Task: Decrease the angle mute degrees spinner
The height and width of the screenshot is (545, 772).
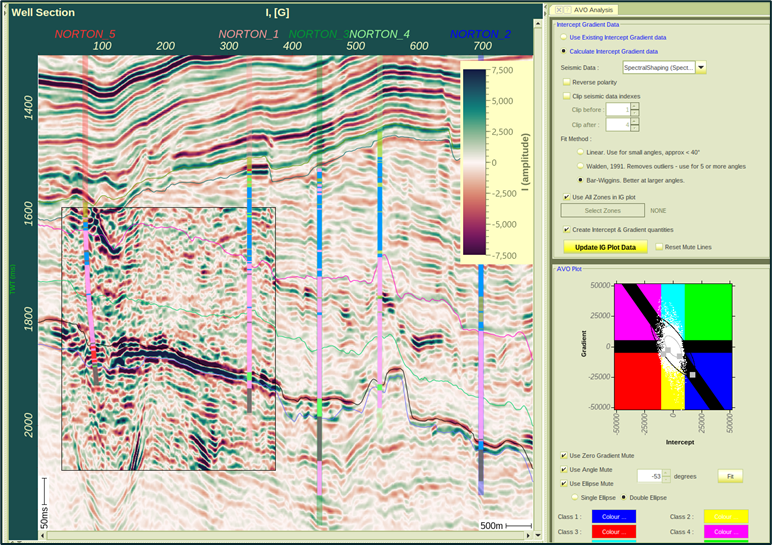Action: [666, 479]
